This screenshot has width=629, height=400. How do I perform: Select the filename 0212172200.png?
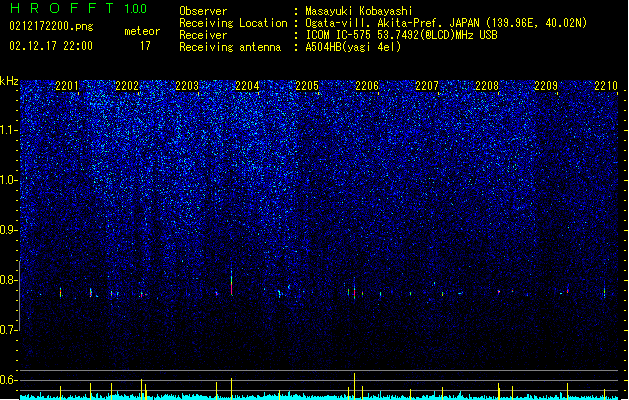point(51,26)
